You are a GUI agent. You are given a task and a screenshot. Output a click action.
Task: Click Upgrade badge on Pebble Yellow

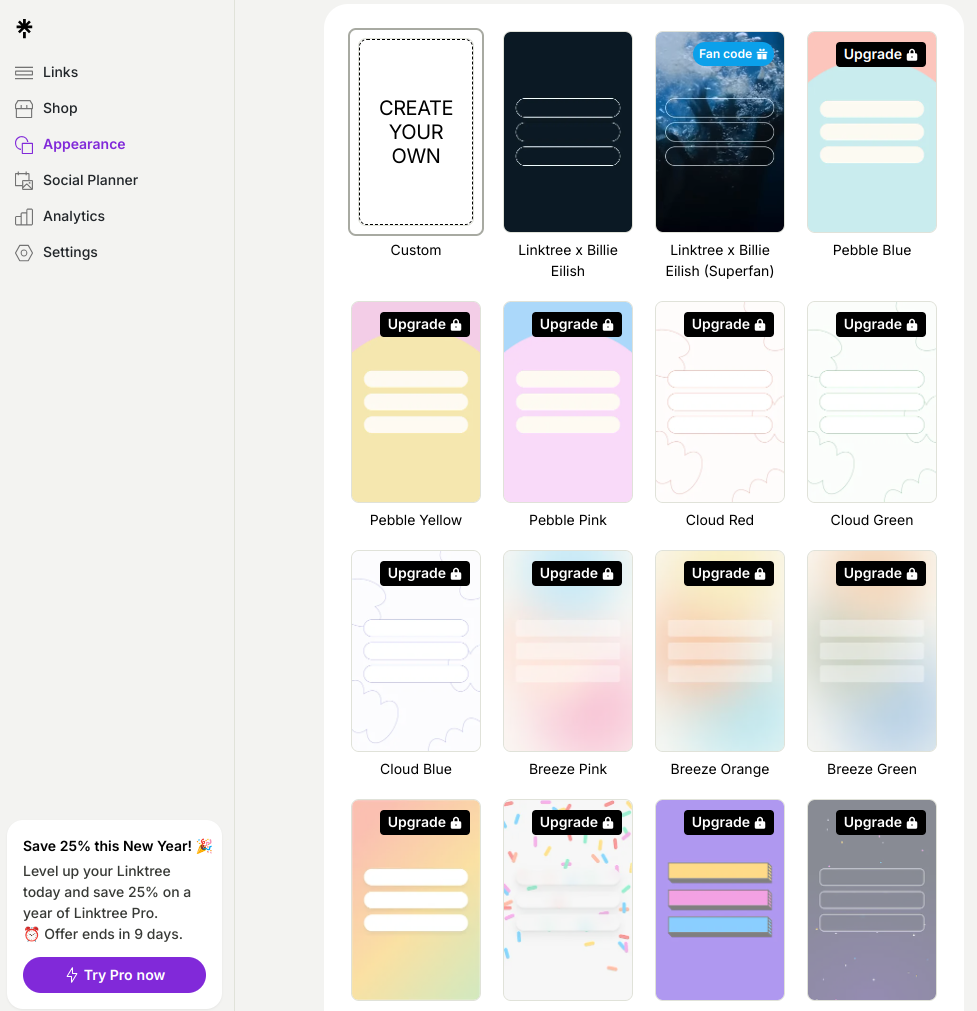425,324
